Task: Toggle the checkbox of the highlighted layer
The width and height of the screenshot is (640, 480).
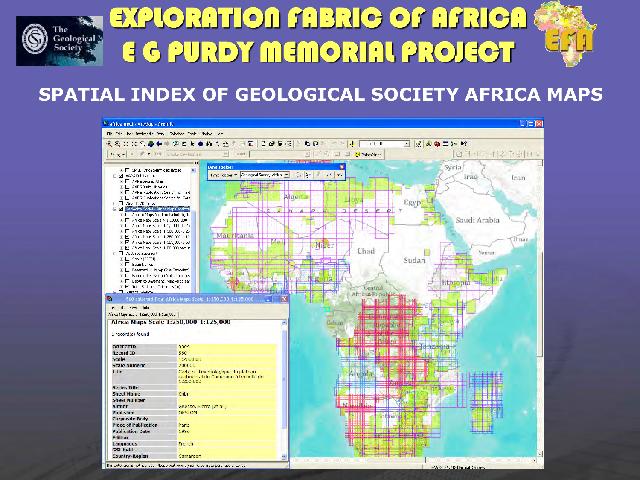Action: pos(122,208)
